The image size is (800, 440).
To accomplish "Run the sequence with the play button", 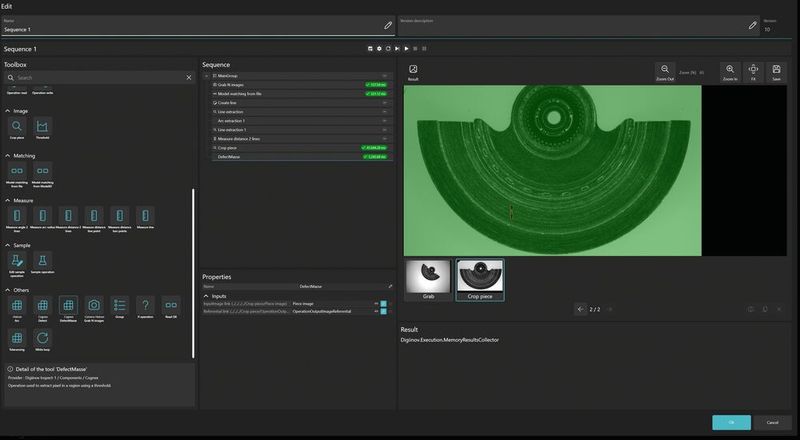I will pos(406,48).
